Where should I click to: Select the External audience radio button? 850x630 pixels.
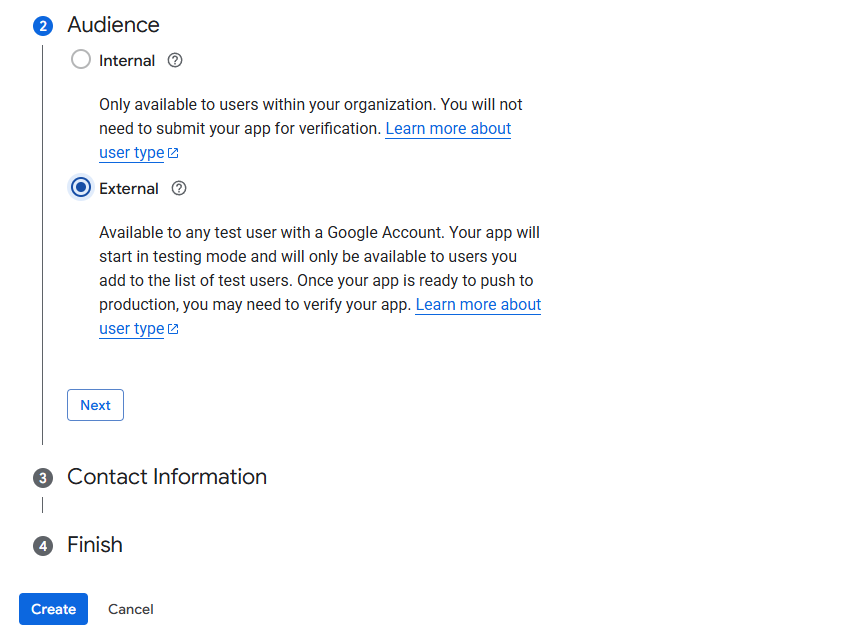(81, 188)
